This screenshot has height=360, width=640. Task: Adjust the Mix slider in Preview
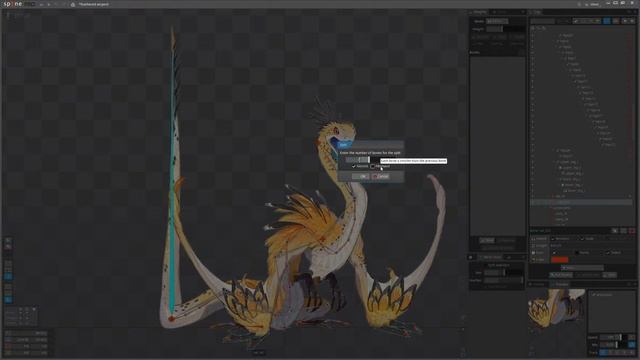click(613, 345)
